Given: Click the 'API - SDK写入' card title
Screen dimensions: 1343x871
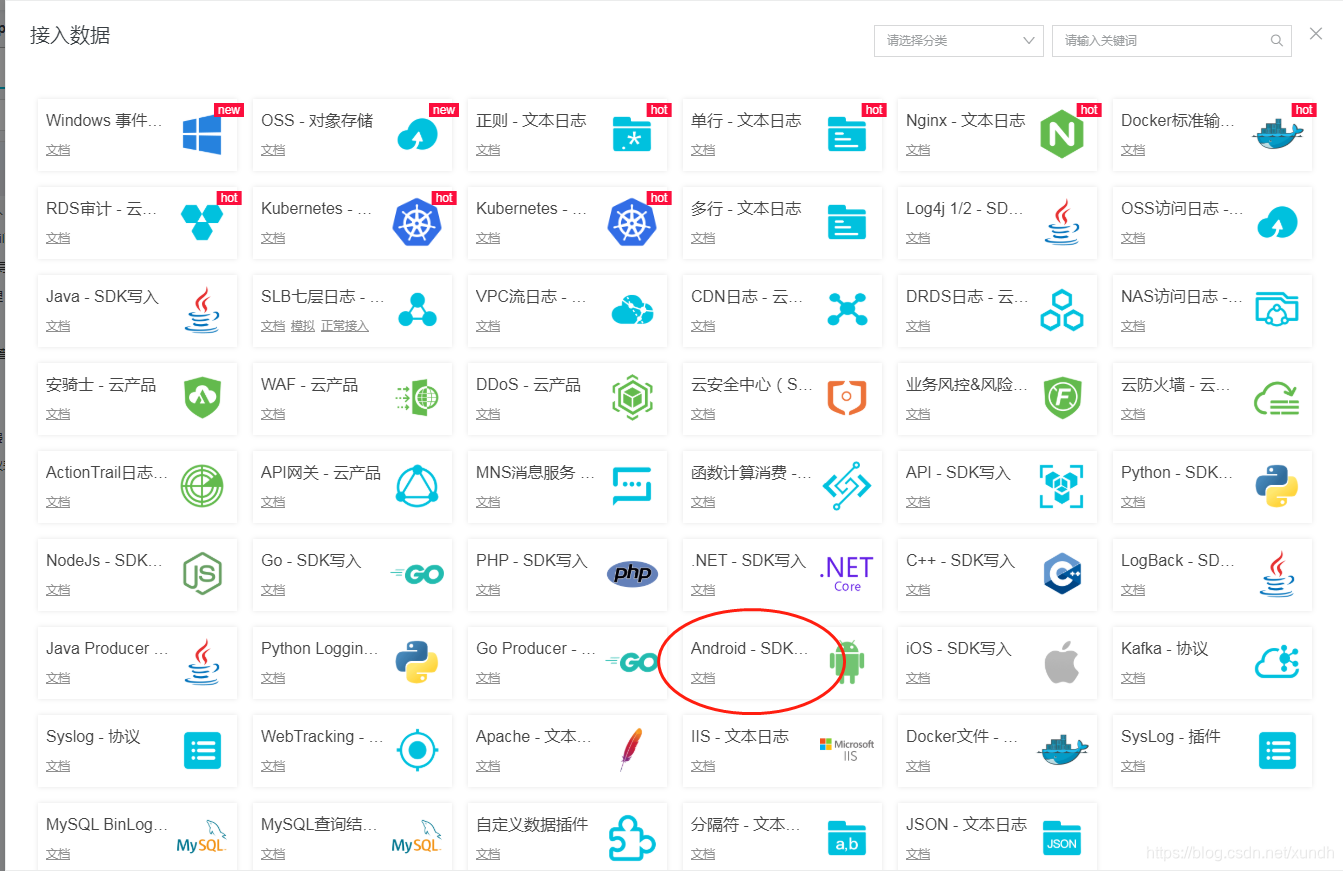Looking at the screenshot, I should point(958,472).
